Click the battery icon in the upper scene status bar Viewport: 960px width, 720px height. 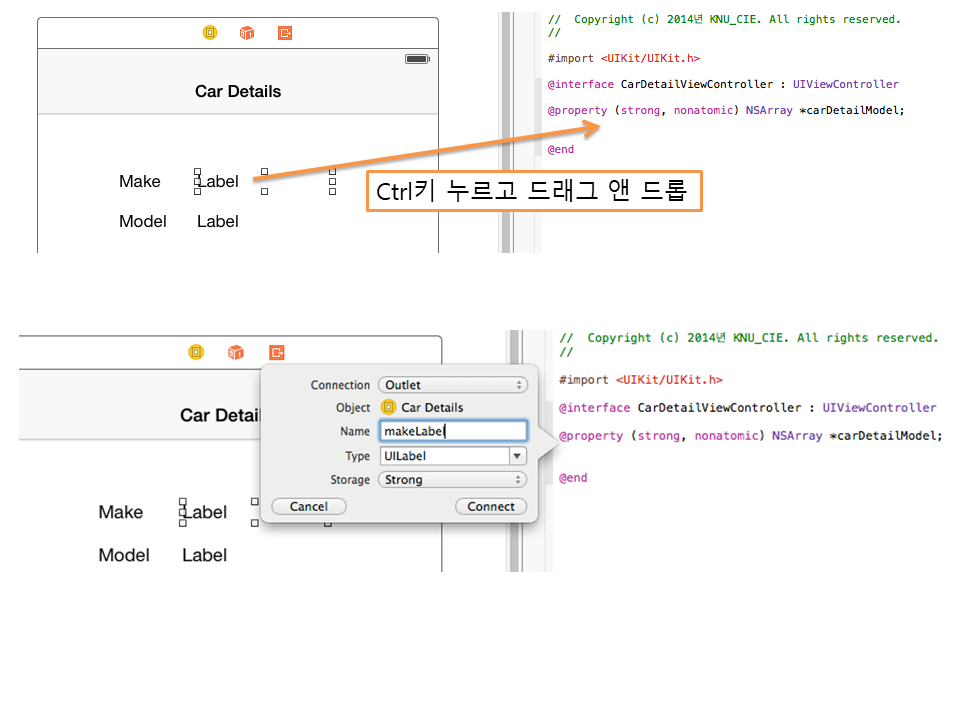click(x=417, y=59)
